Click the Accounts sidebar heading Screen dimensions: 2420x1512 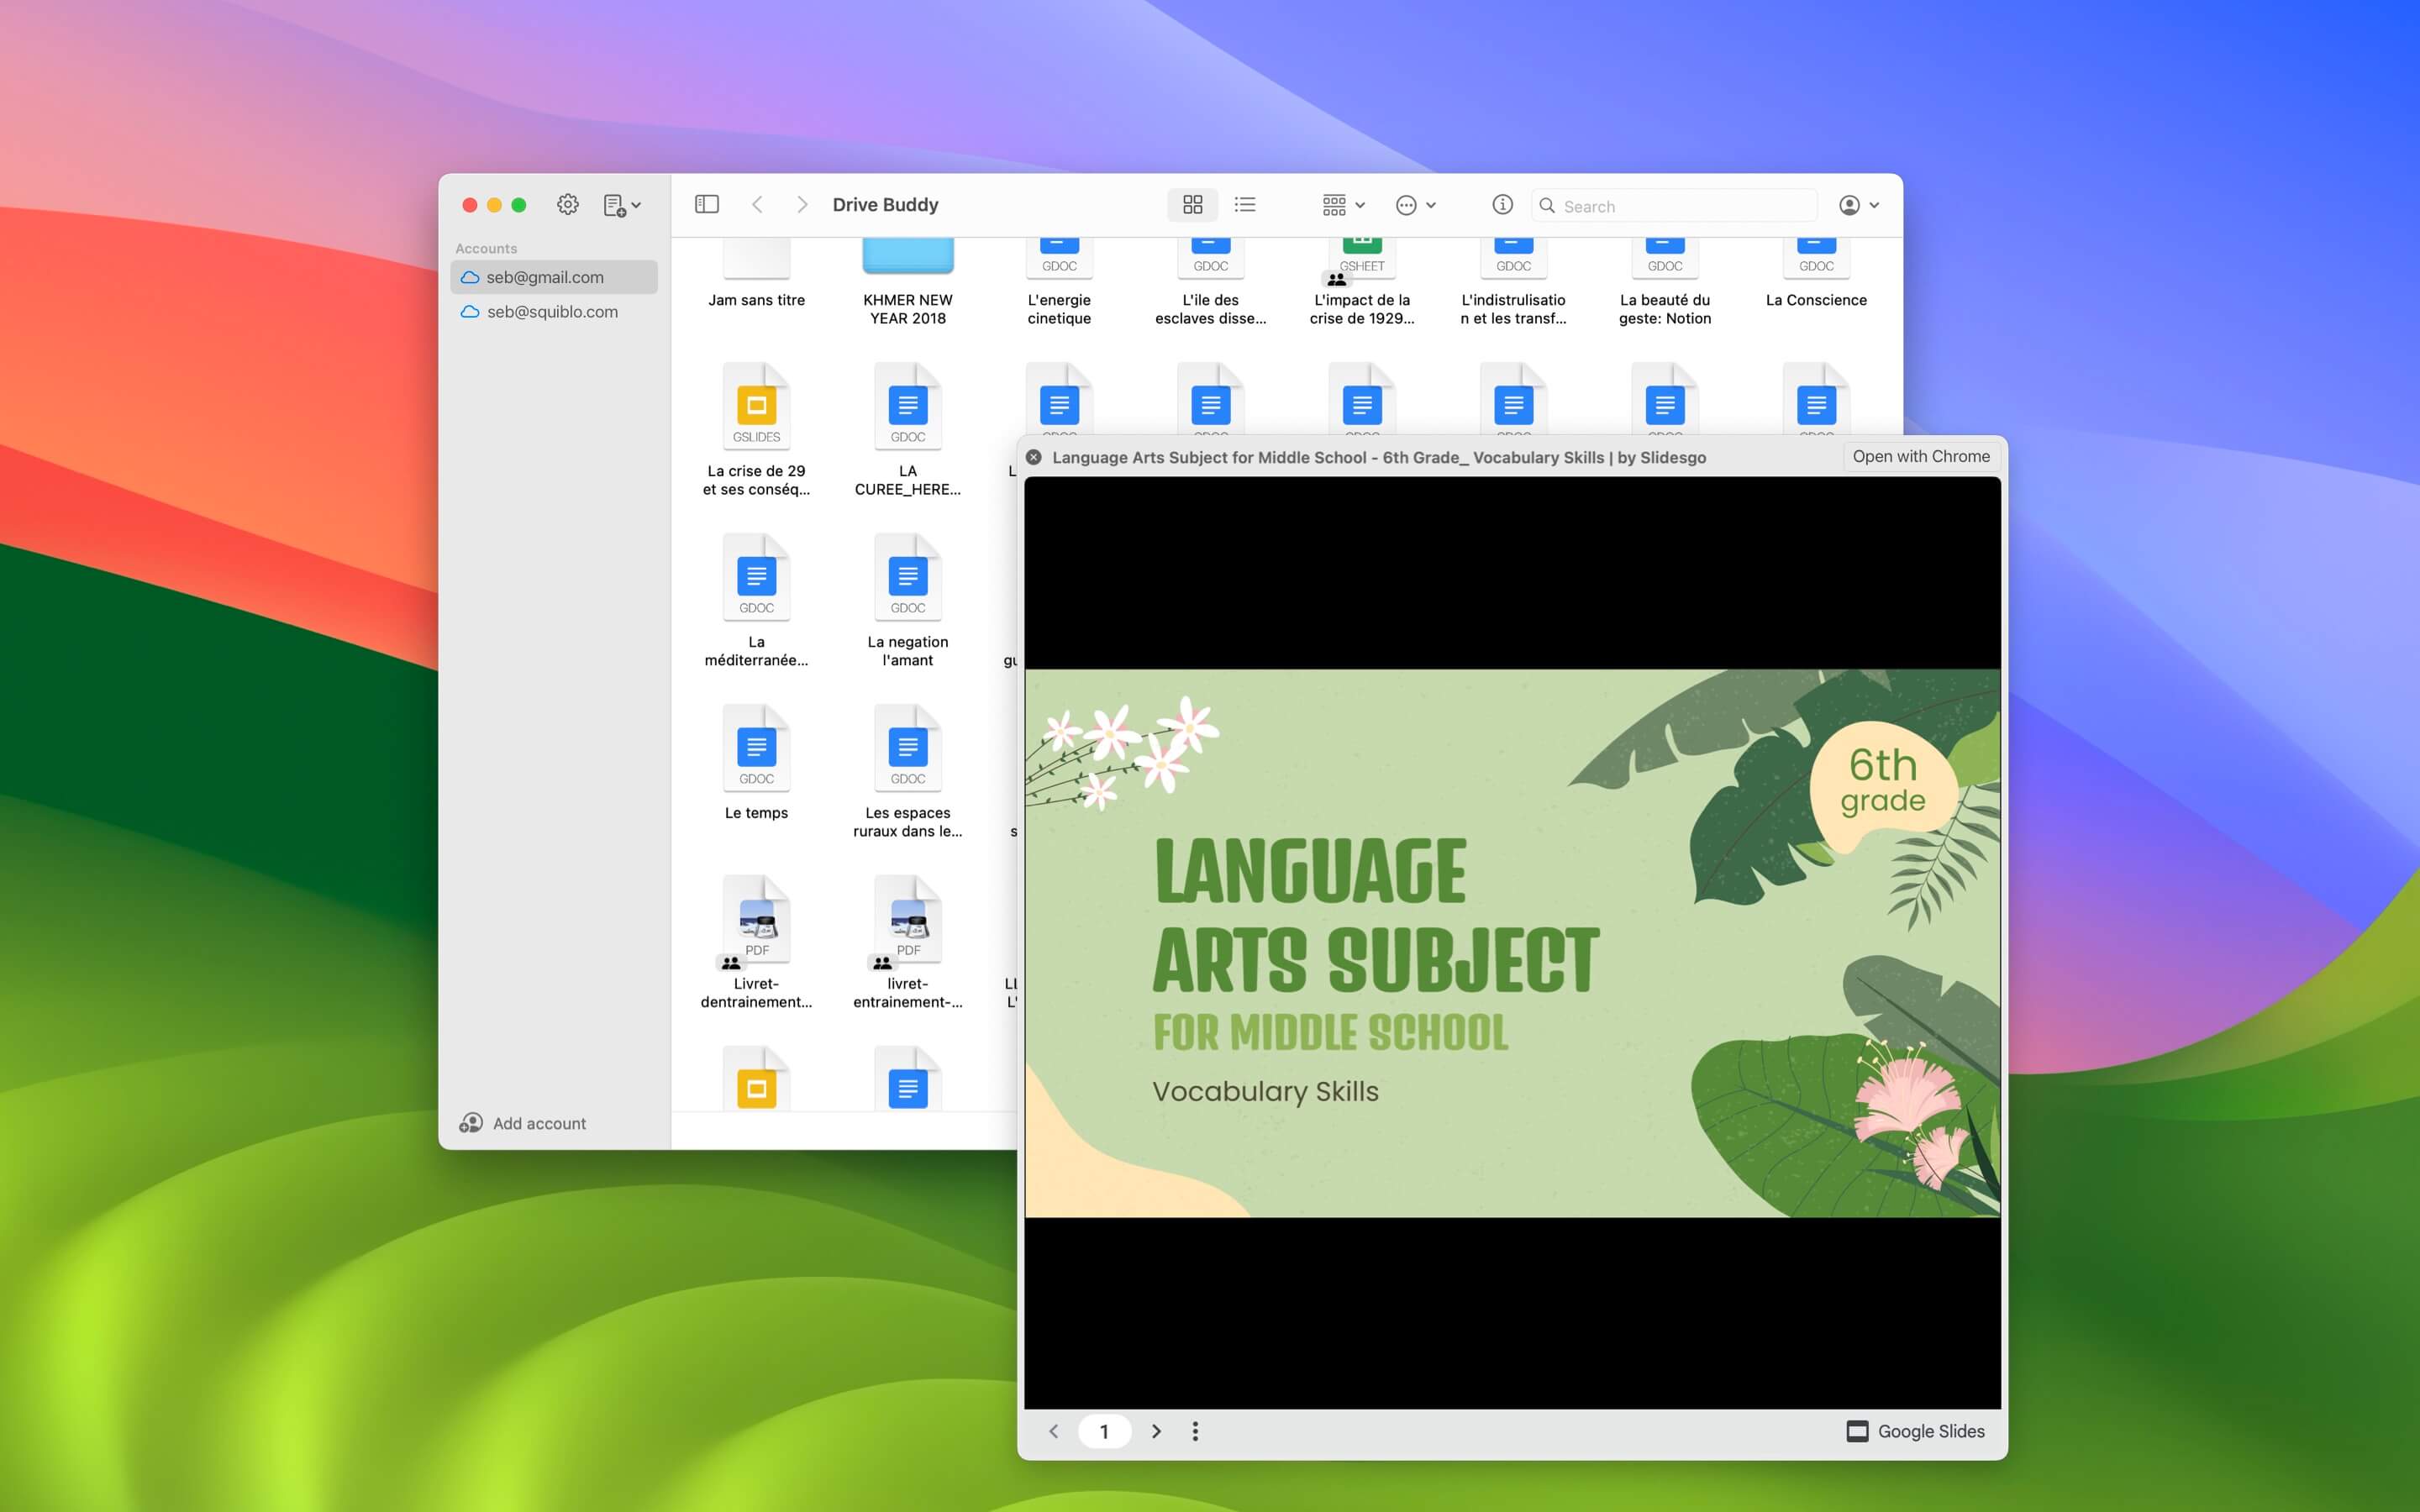coord(486,248)
